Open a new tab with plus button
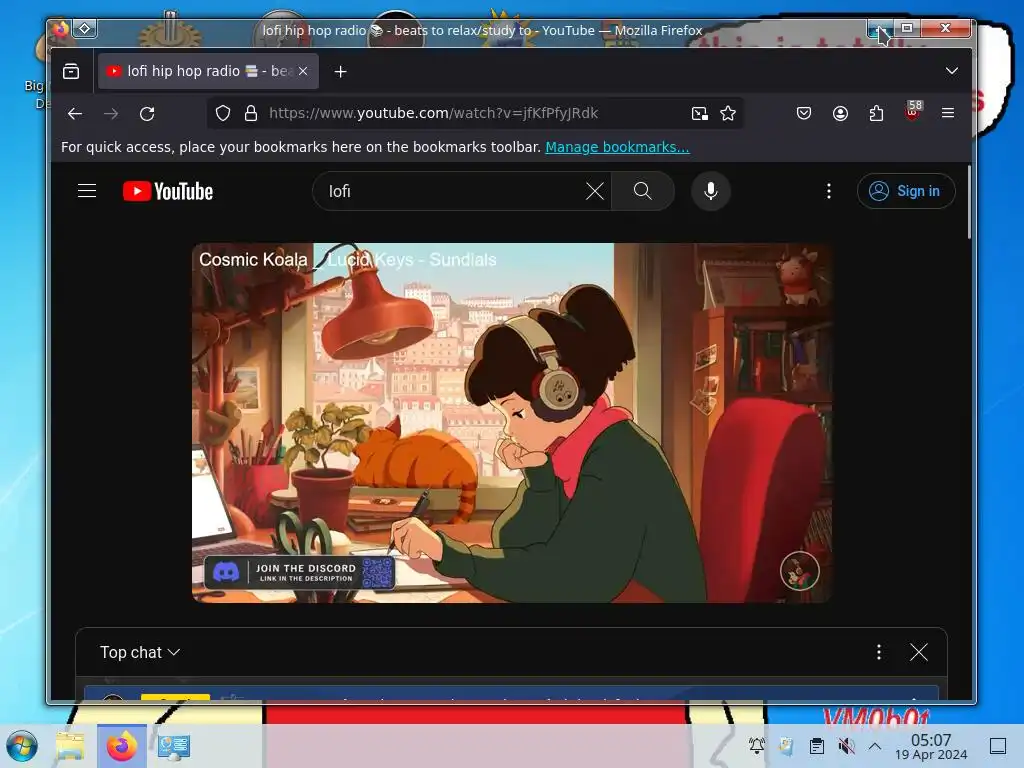 (340, 71)
